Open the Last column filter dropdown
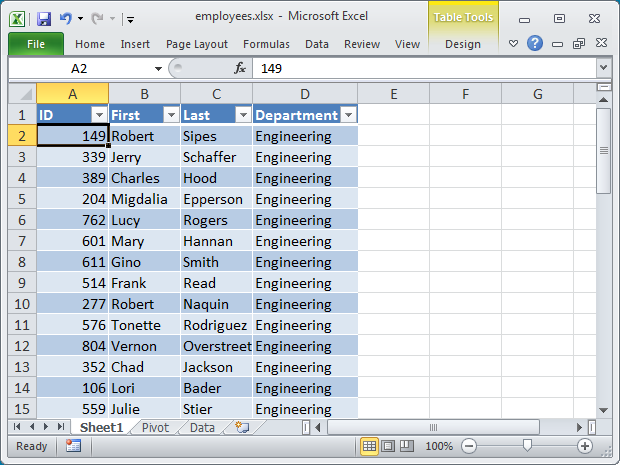This screenshot has height=465, width=620. point(243,115)
